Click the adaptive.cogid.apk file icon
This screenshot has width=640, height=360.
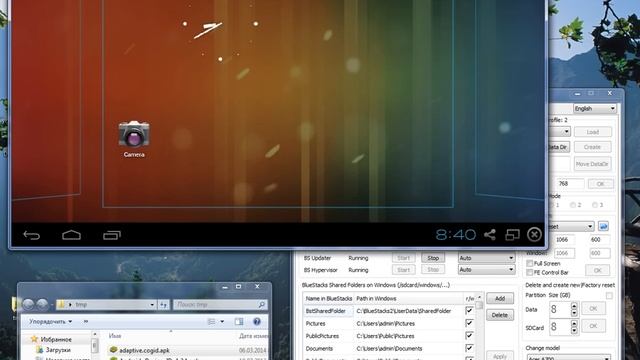(x=113, y=350)
